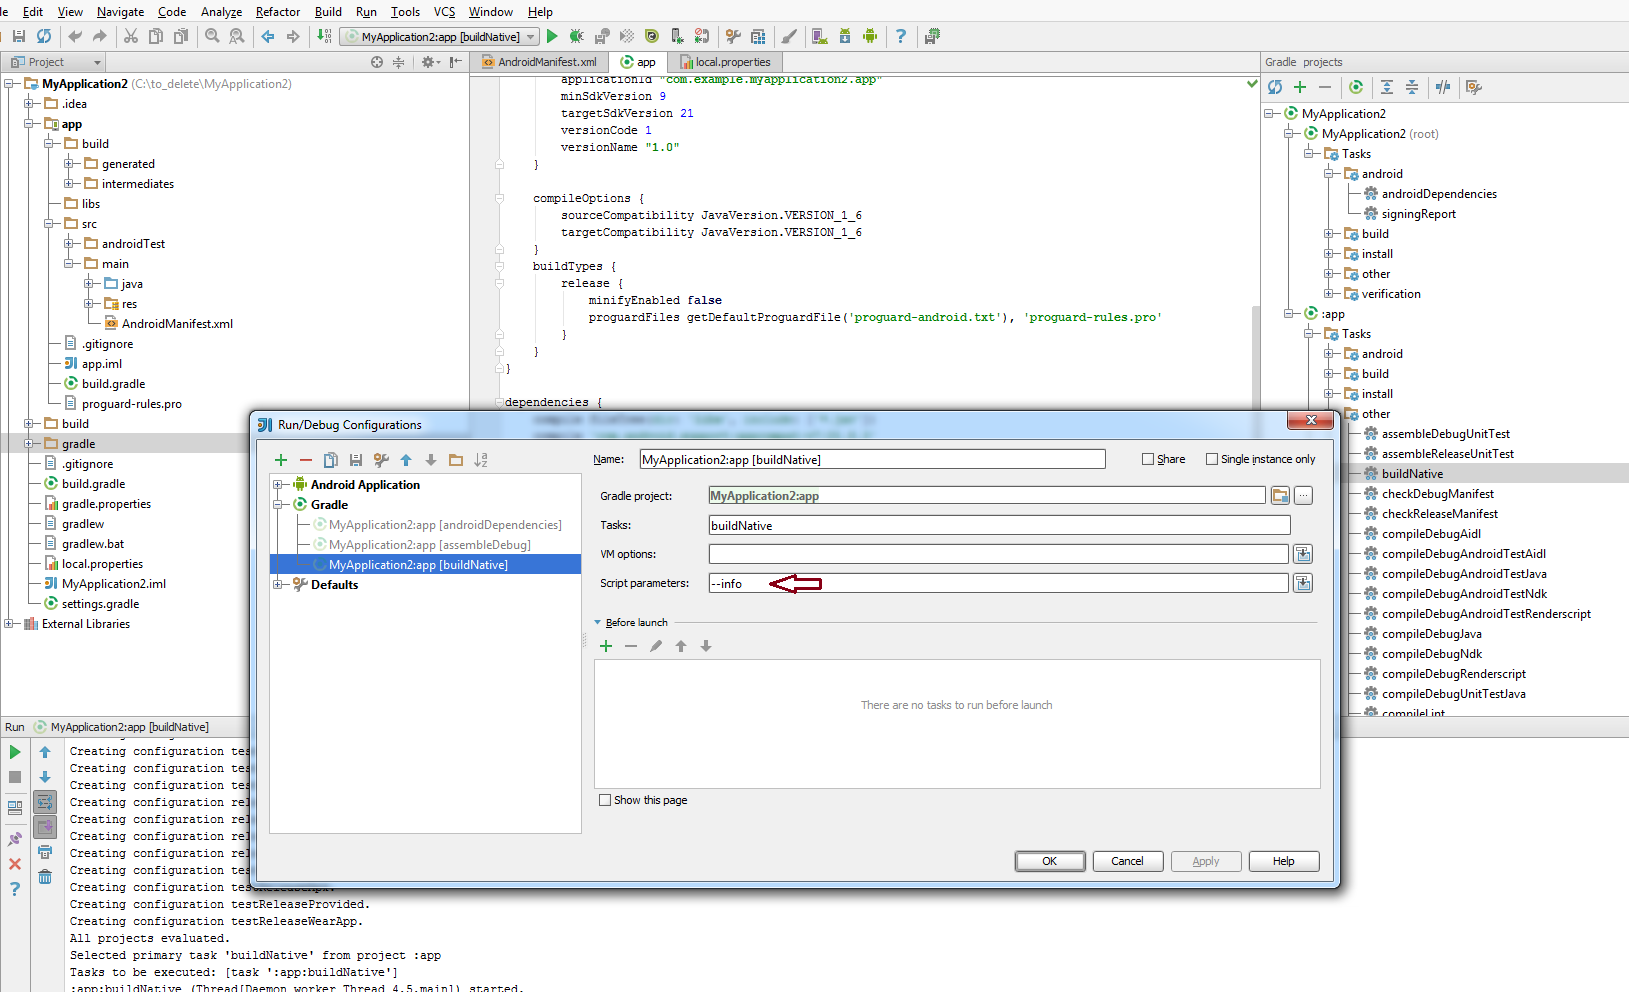The image size is (1629, 992).
Task: Switch to AndroidManifest.xml editor tab
Action: (539, 62)
